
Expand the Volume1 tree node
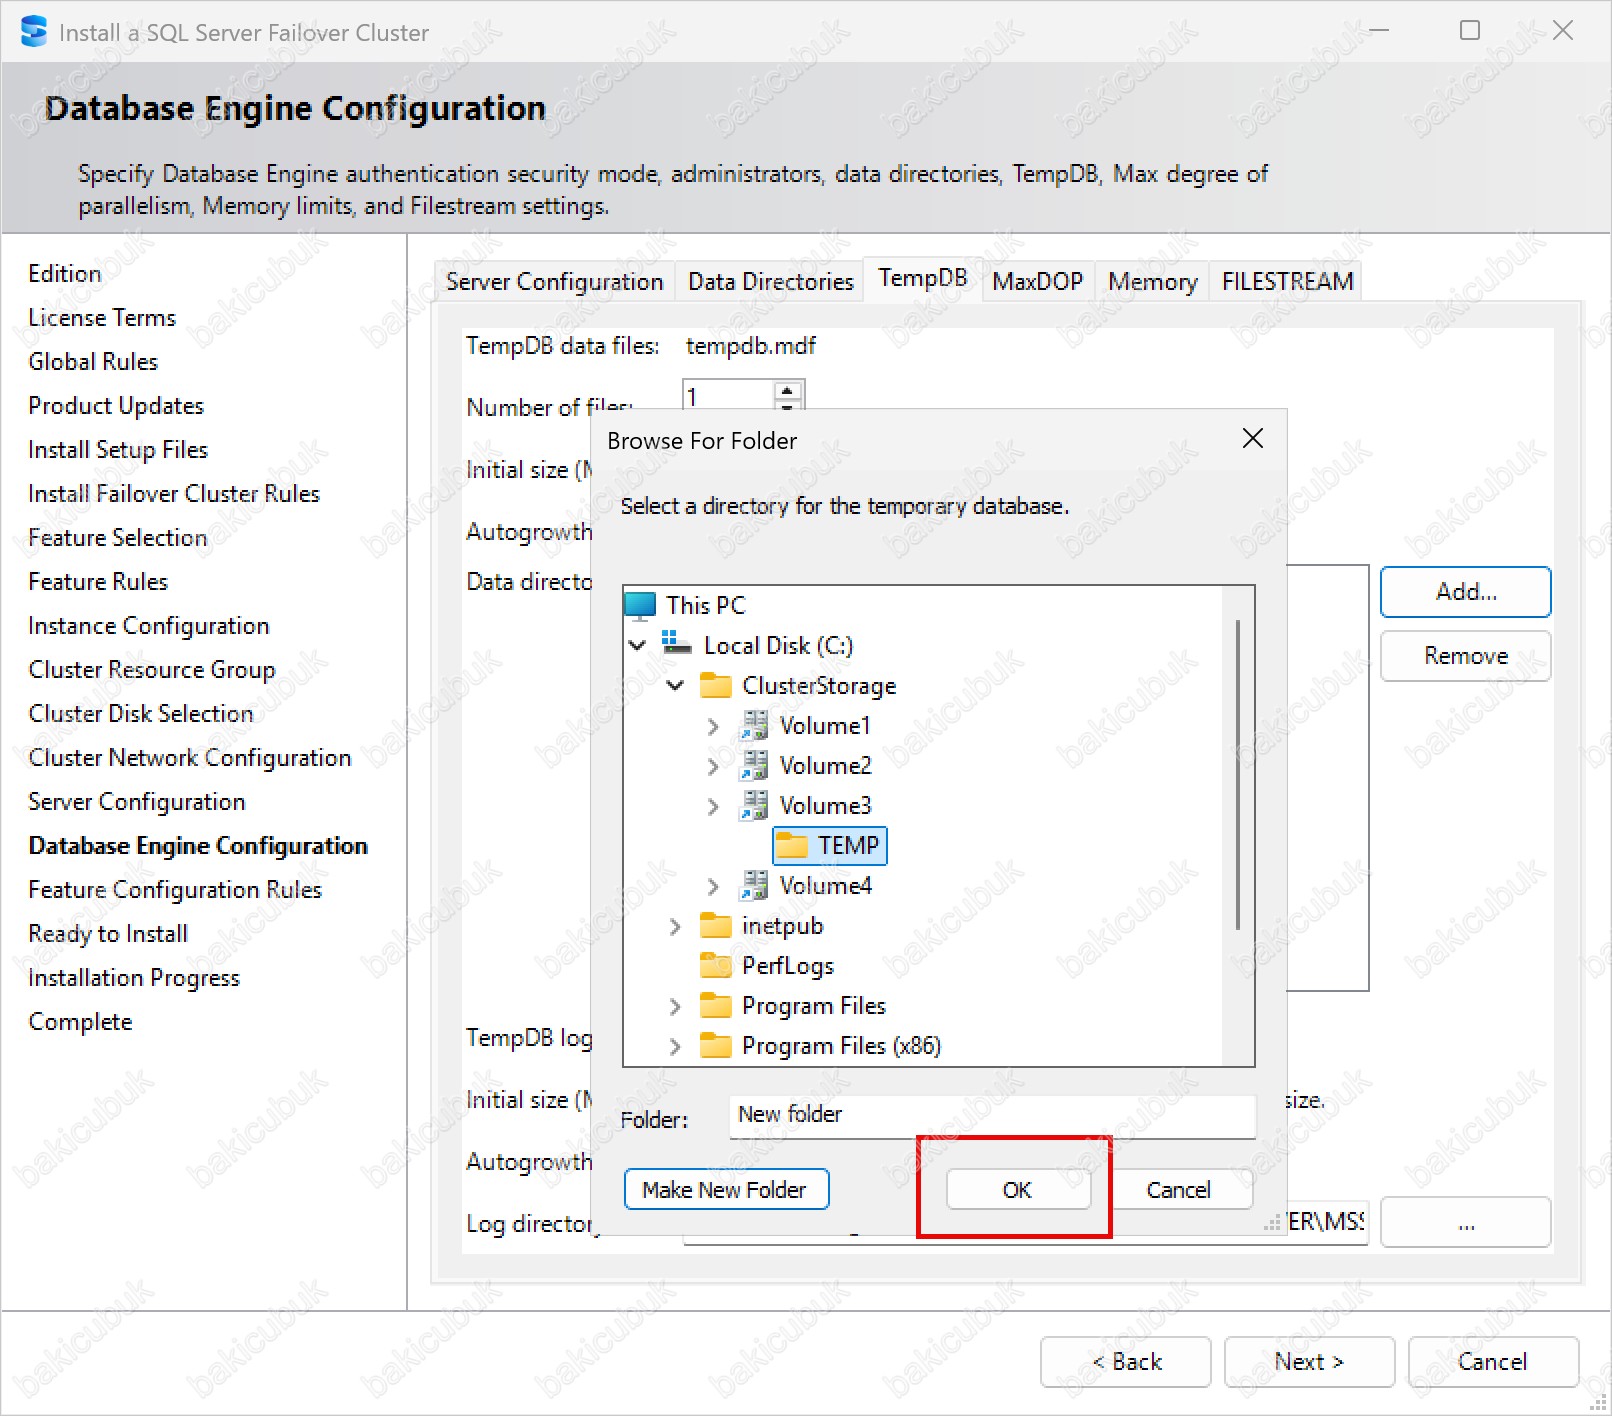pyautogui.click(x=712, y=727)
